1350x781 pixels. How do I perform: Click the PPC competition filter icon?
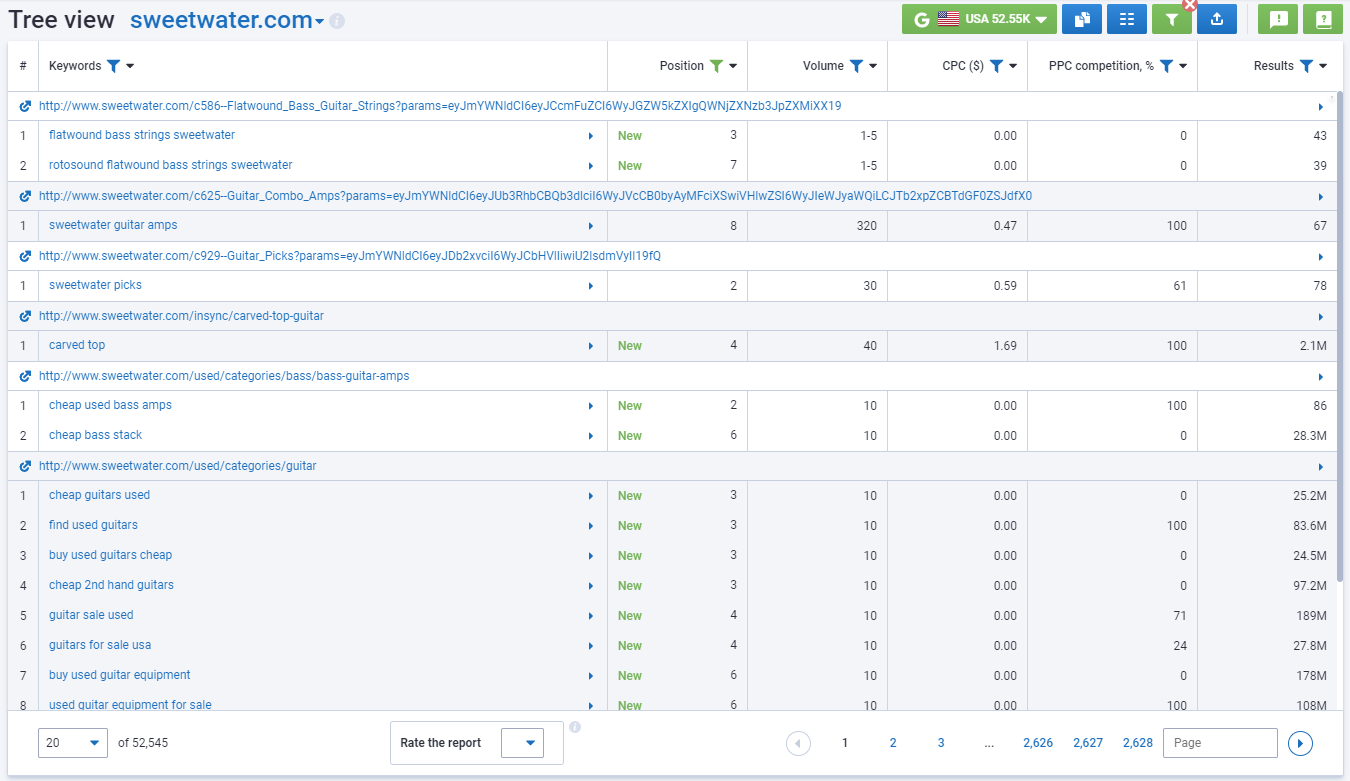tap(1166, 66)
